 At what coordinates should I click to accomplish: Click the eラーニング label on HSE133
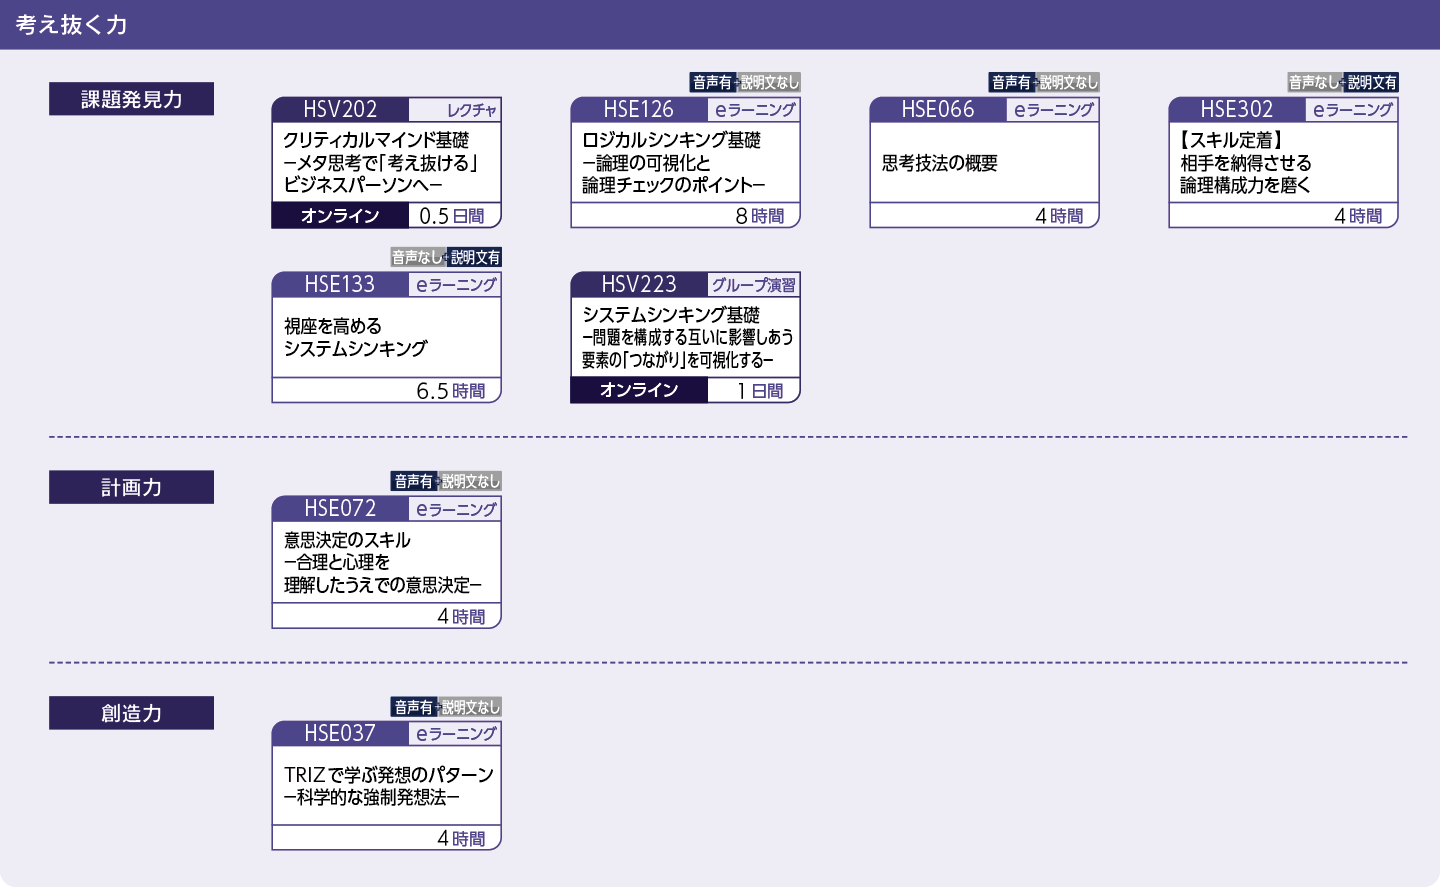(x=456, y=285)
